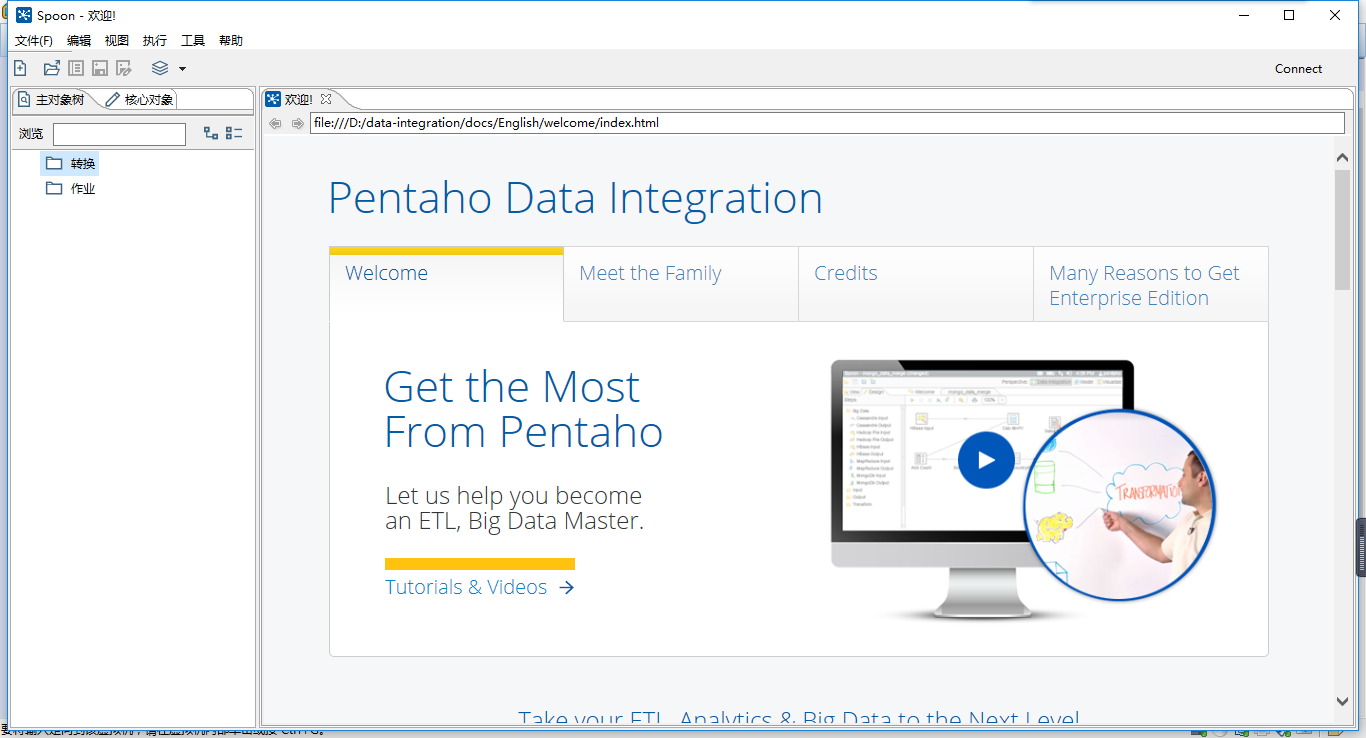
Task: Click the welcome page scroll-up arrow
Action: pos(1342,158)
